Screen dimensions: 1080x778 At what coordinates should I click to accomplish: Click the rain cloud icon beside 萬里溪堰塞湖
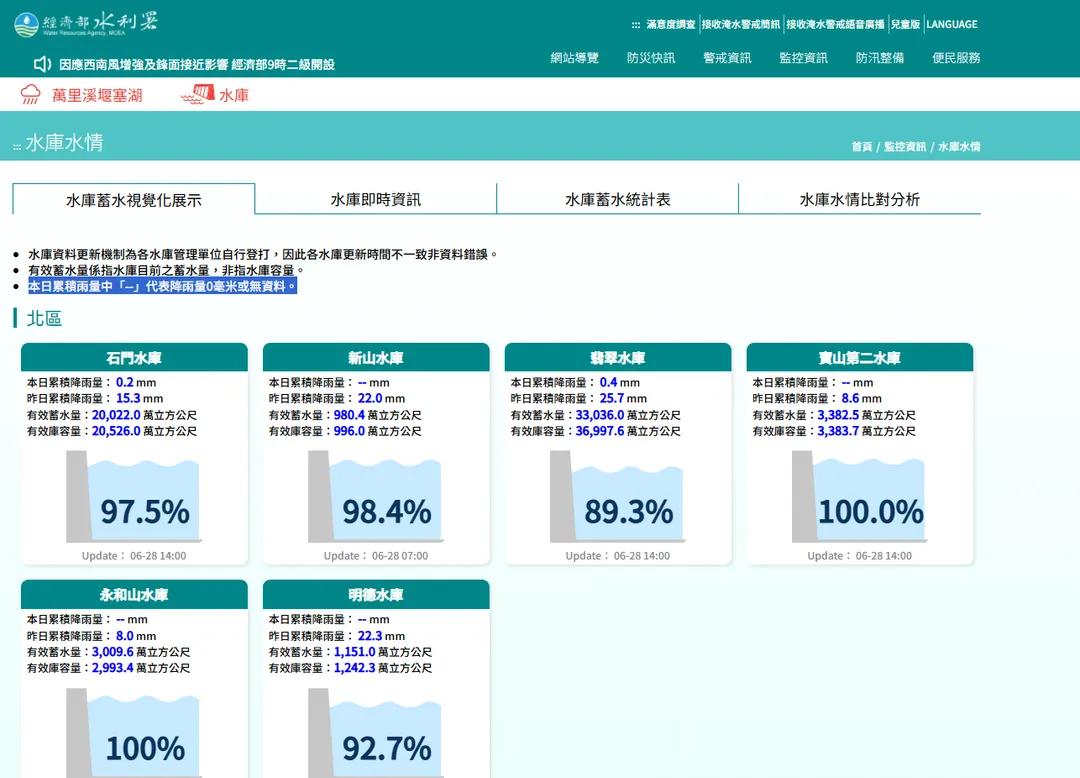tap(30, 94)
